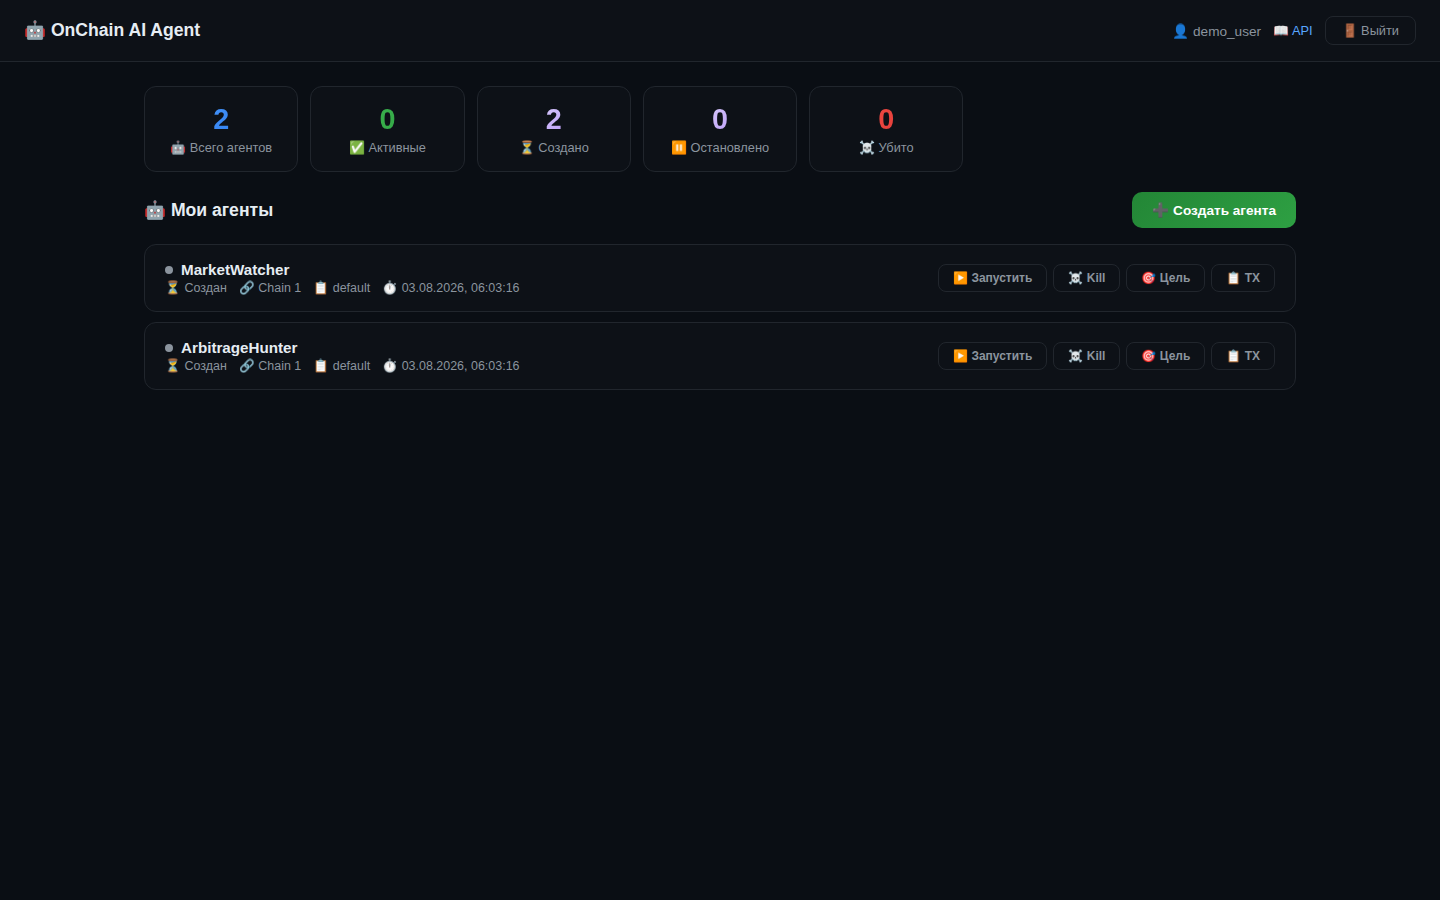The image size is (1440, 900).
Task: Click the green checkmark icon beside Активные
Action: pyautogui.click(x=357, y=148)
